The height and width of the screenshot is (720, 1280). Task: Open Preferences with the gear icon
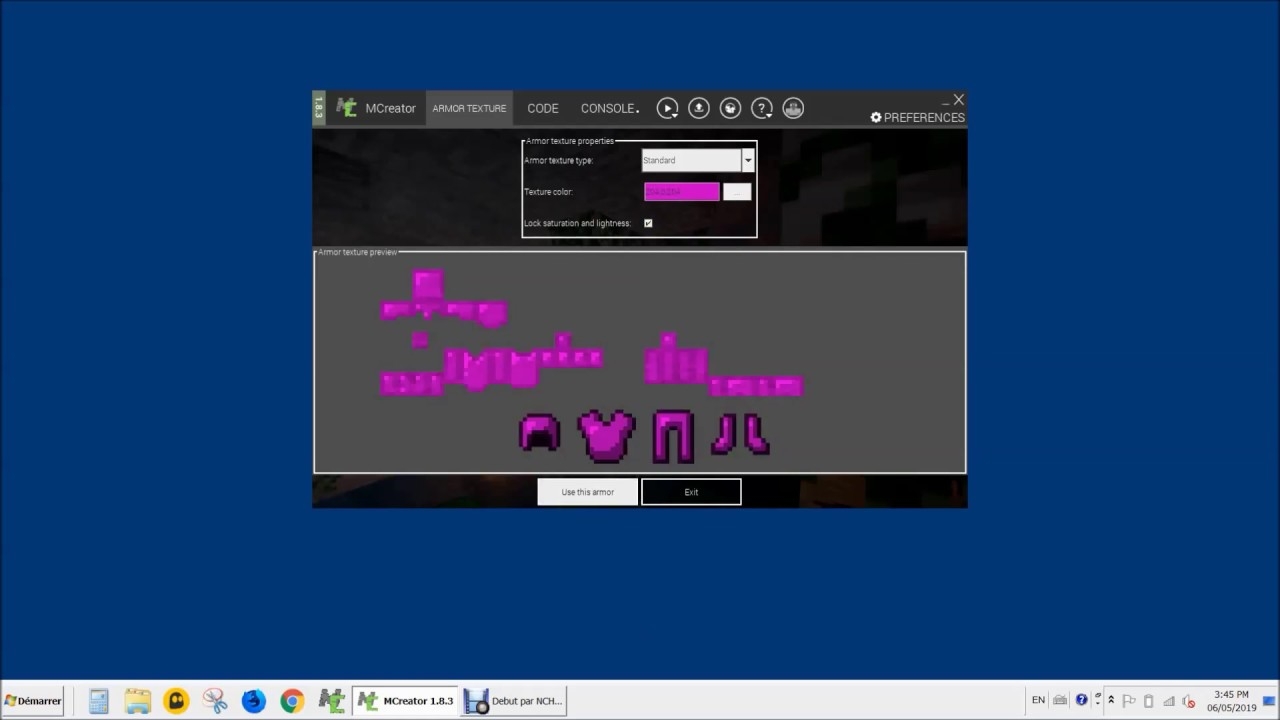point(876,117)
